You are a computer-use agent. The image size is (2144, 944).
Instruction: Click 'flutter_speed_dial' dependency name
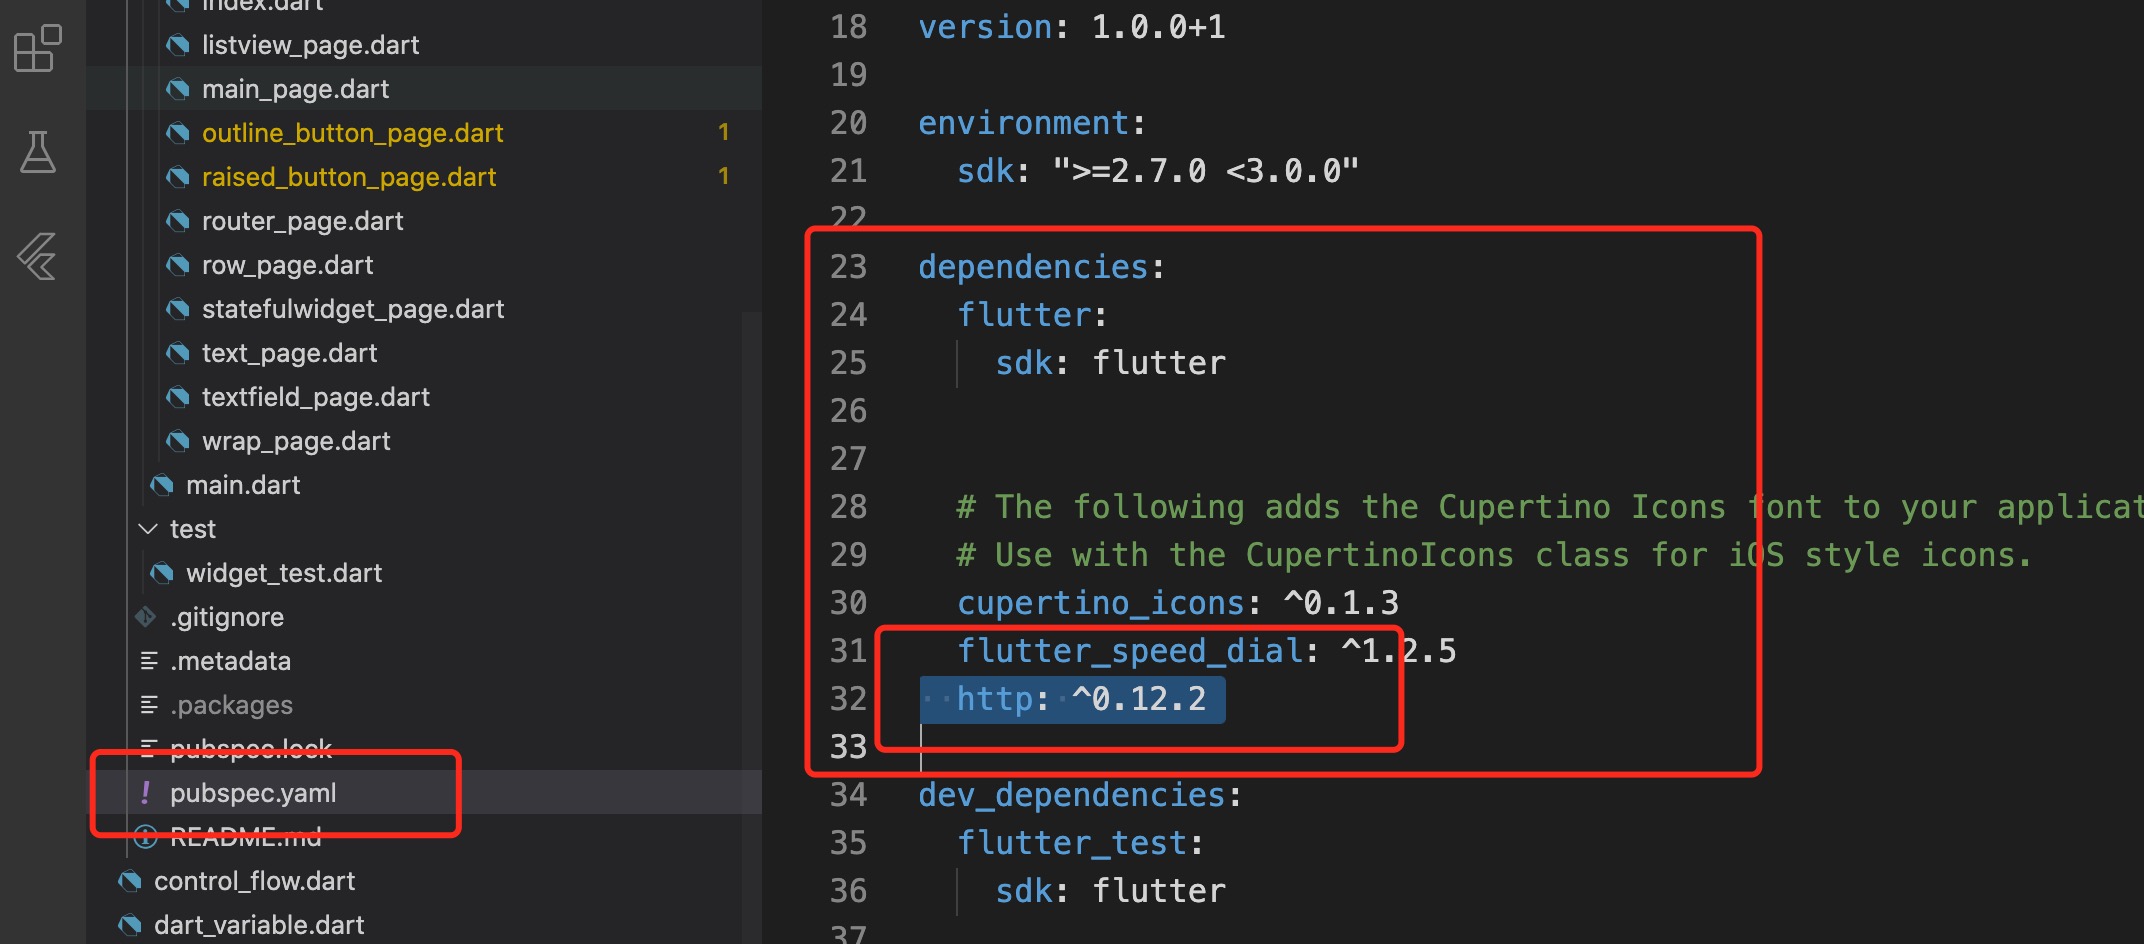coord(1130,651)
